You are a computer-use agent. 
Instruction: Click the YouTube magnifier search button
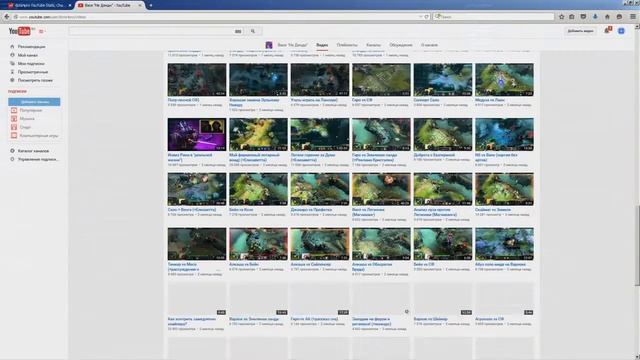pyautogui.click(x=253, y=31)
